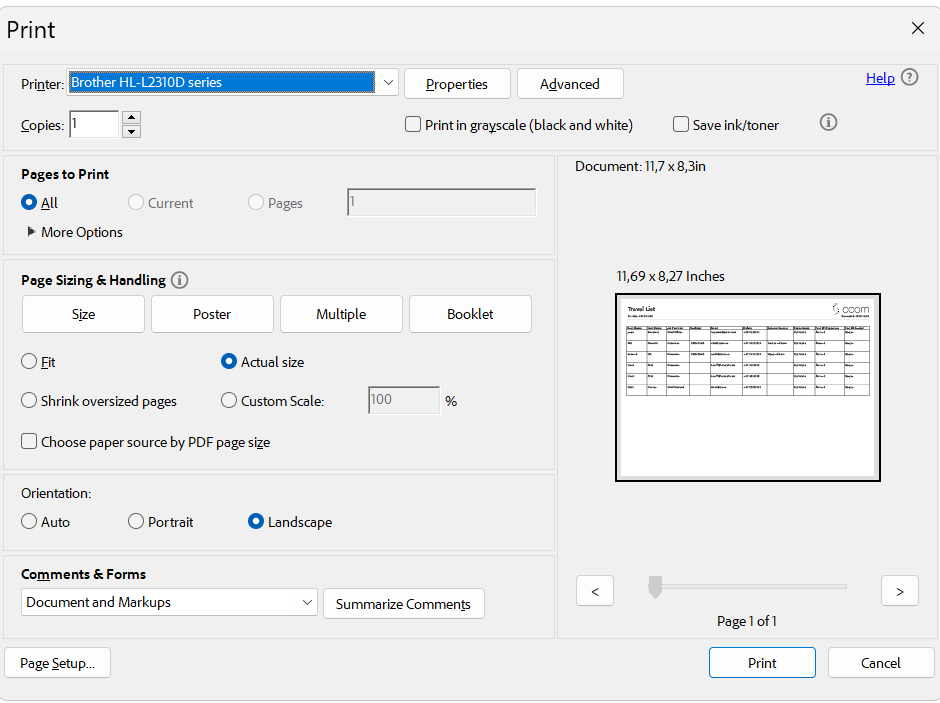Click the Pages range input field
Viewport: 940px width, 703px height.
click(441, 203)
